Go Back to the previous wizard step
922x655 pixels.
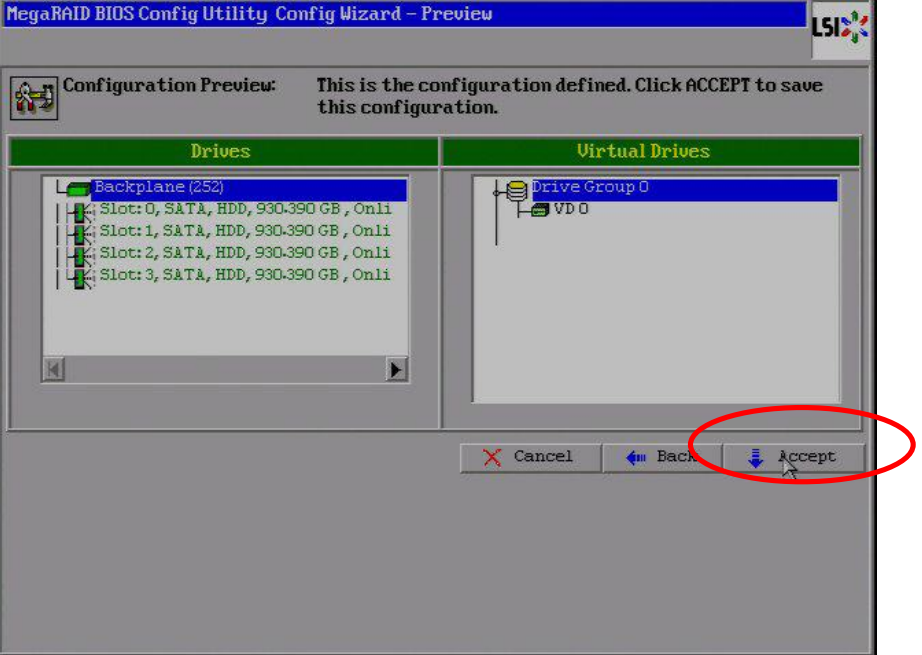click(x=662, y=457)
